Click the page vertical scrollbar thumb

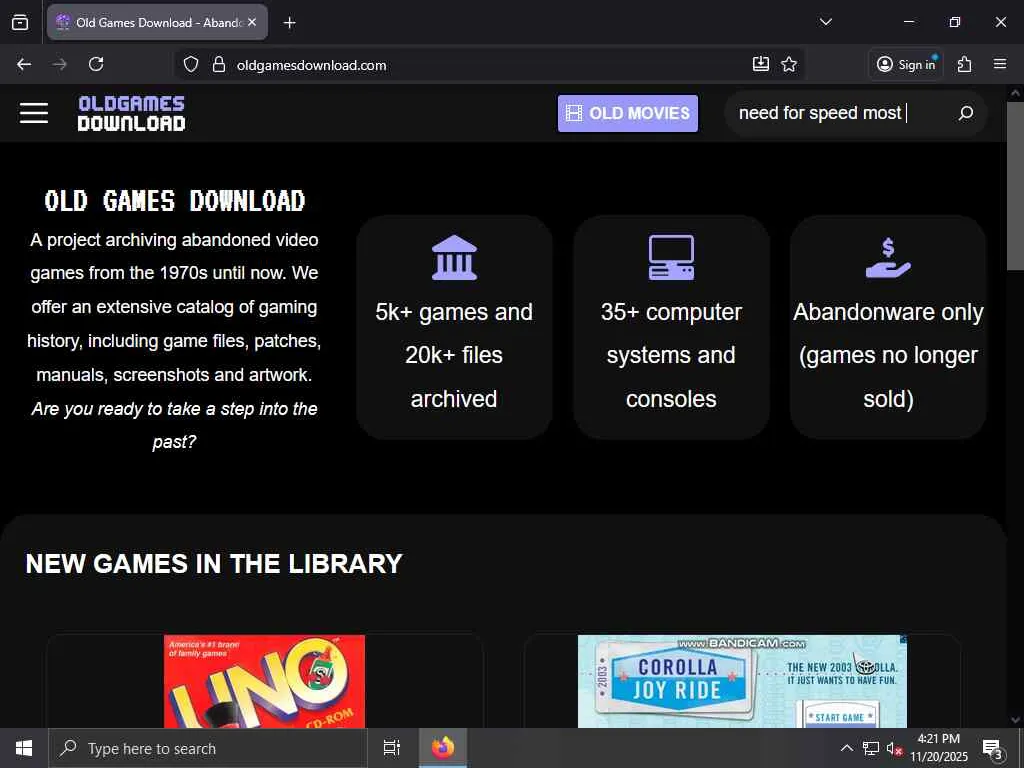[x=1015, y=186]
